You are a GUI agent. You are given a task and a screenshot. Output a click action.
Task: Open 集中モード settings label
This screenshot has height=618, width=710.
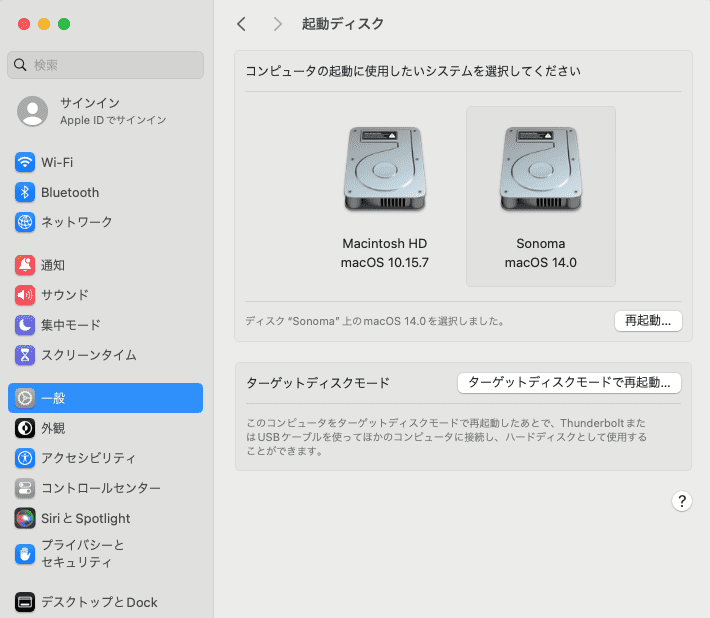[x=71, y=325]
